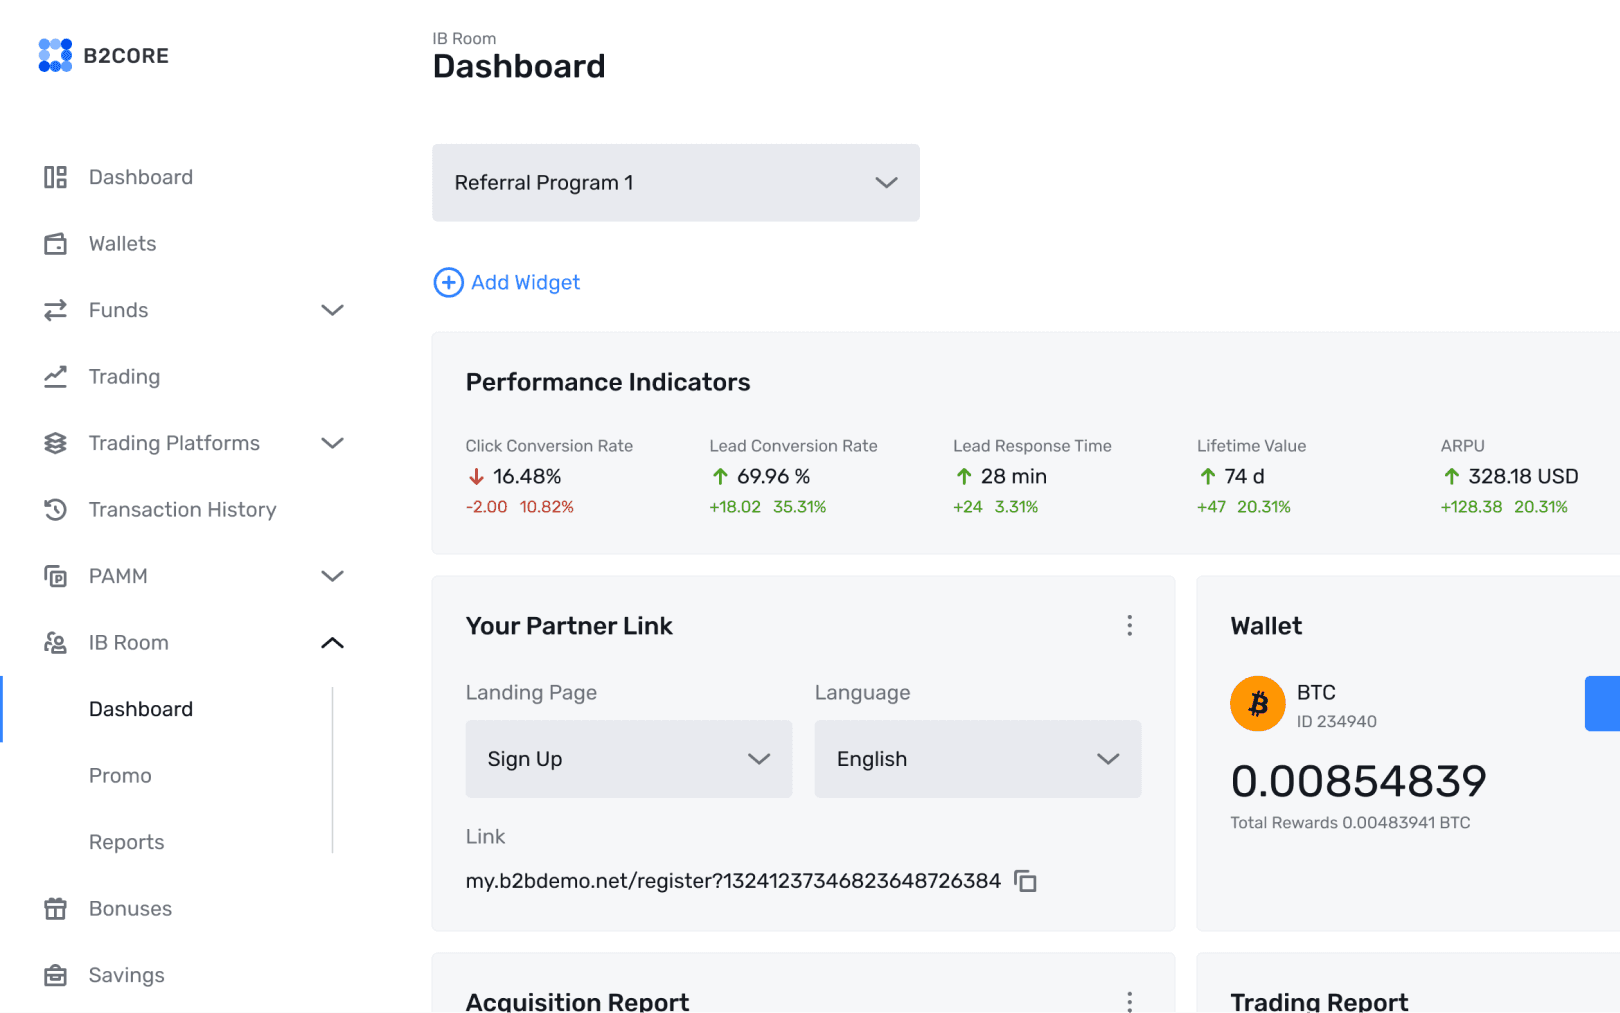Open Transaction History menu item
The width and height of the screenshot is (1620, 1013).
click(183, 510)
